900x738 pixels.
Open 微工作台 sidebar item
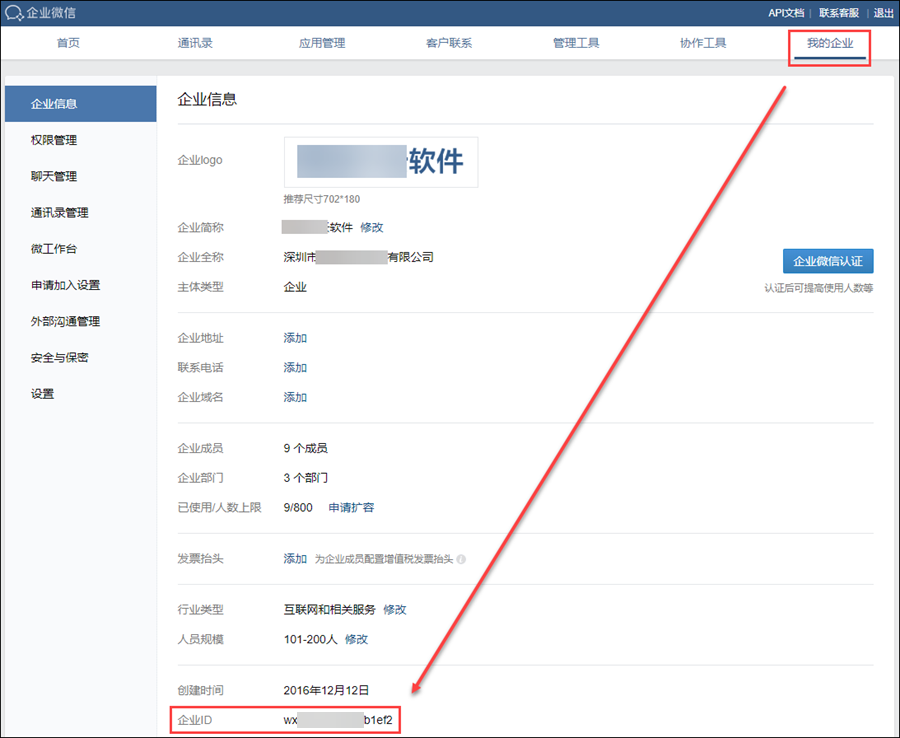point(54,249)
